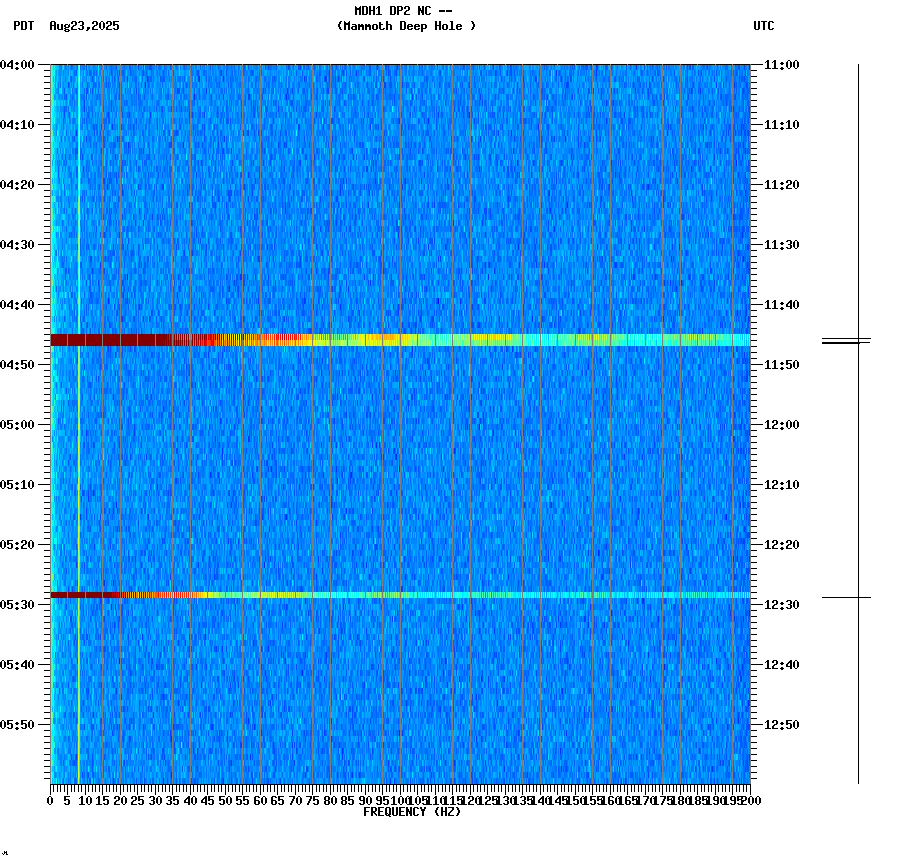
Task: Select the 200 Hz frequency tick label
Action: [x=751, y=800]
